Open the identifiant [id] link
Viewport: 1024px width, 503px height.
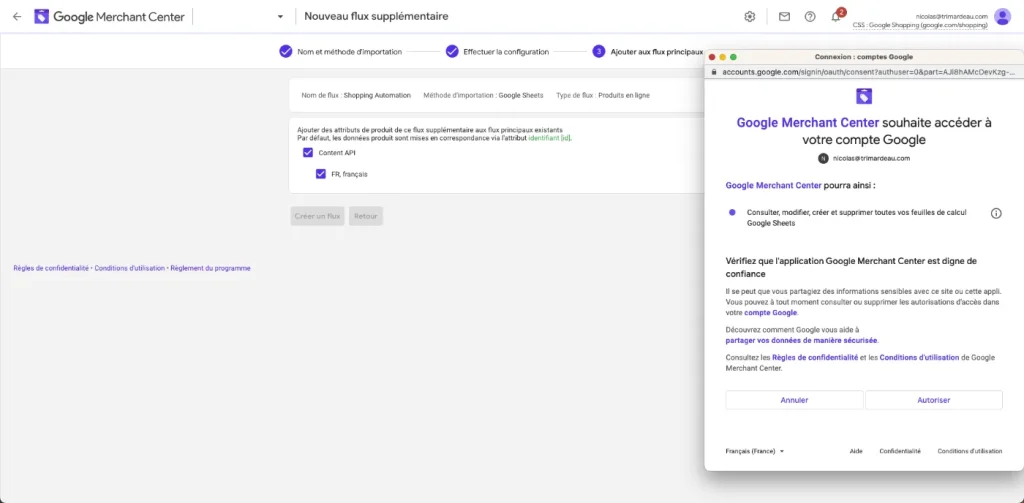click(x=550, y=138)
